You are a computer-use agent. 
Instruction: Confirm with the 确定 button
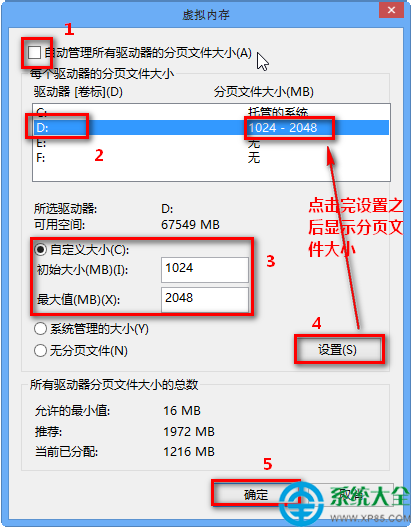(x=256, y=495)
